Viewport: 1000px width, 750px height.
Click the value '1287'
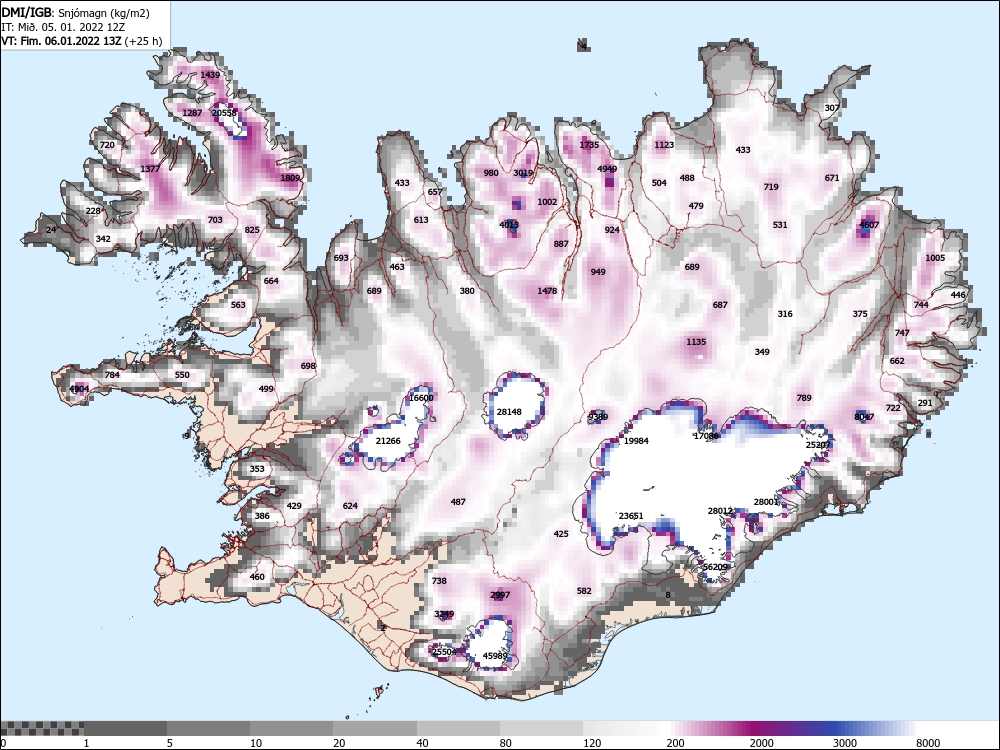click(x=192, y=113)
